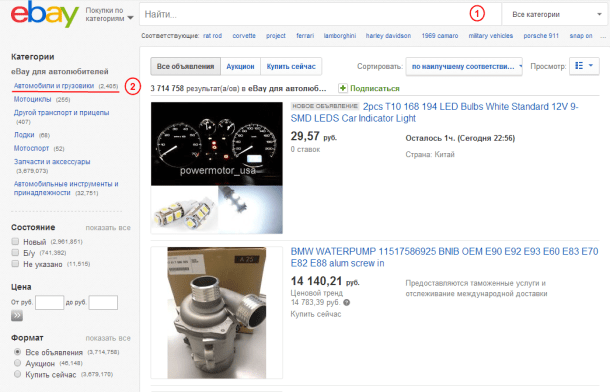
Task: Open the list view Просмотр icon
Action: (x=584, y=66)
